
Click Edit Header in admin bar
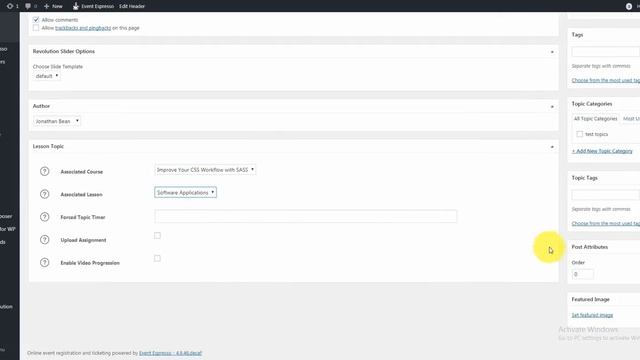[132, 6]
